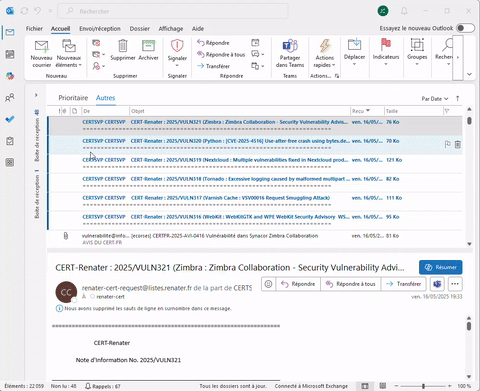480x391 pixels.
Task: Open the Calendar view in sidebar
Action: [10, 54]
